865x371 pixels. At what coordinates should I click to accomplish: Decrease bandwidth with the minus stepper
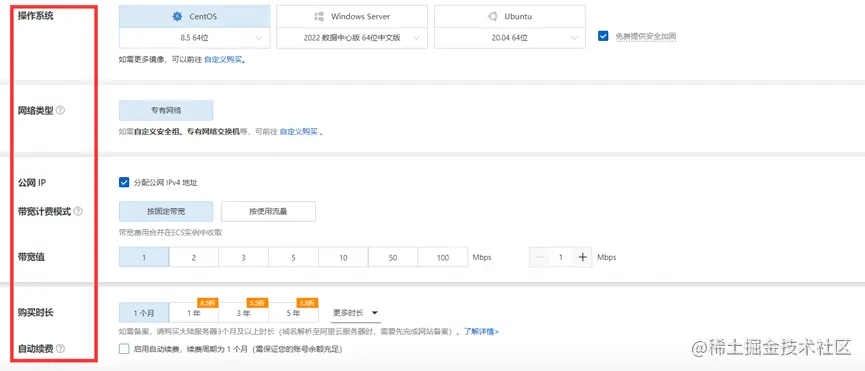click(540, 257)
